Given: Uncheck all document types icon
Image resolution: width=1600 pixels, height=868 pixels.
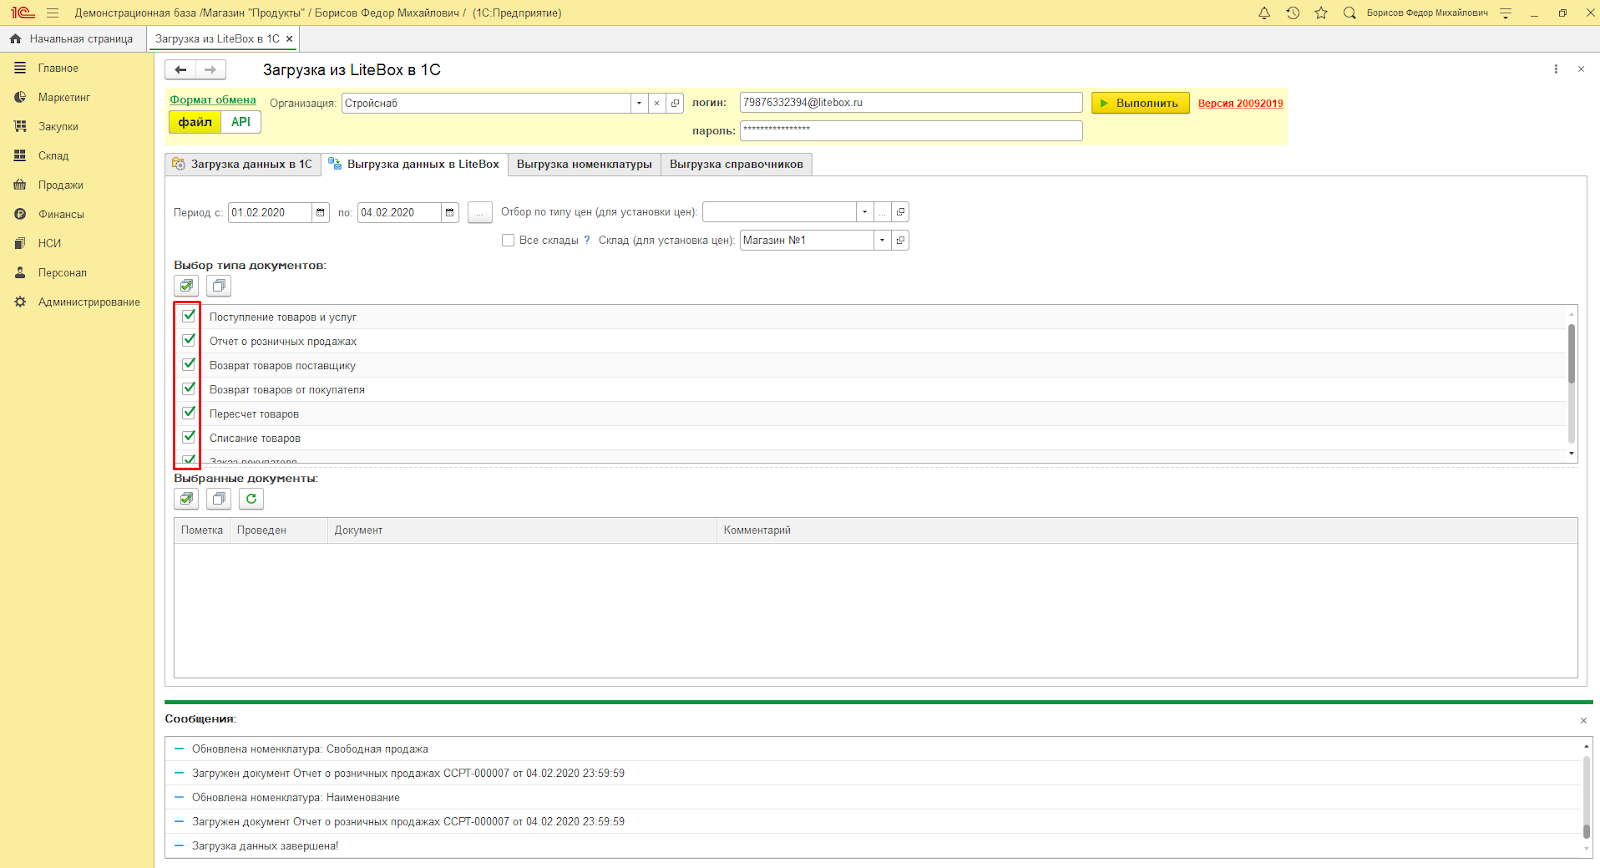Looking at the screenshot, I should coord(219,286).
